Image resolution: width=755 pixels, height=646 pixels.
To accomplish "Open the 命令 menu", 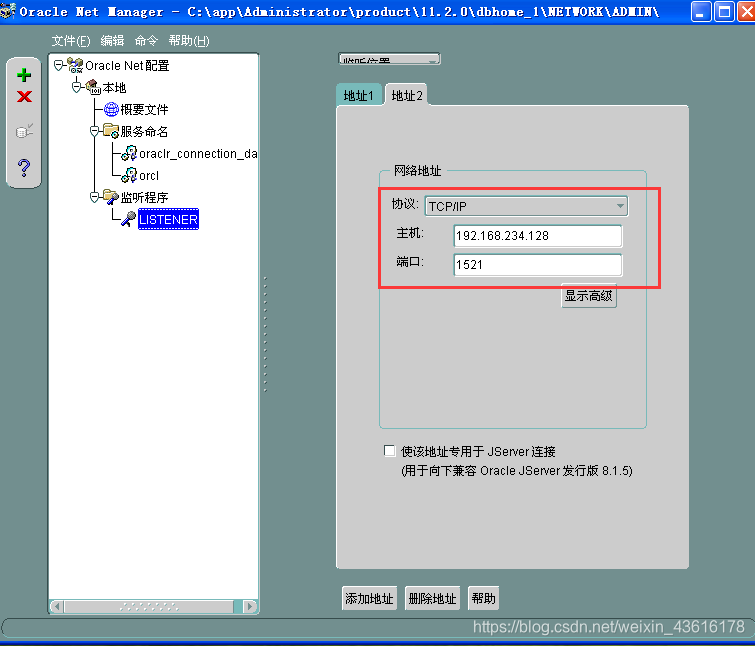I will (x=146, y=41).
